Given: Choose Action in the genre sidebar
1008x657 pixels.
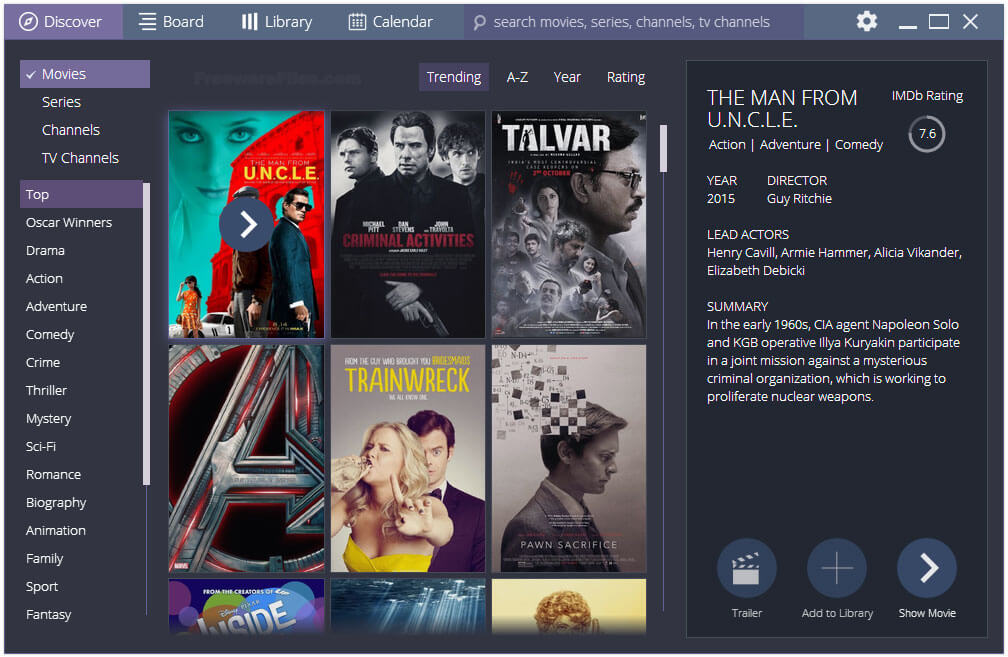Looking at the screenshot, I should (x=44, y=278).
